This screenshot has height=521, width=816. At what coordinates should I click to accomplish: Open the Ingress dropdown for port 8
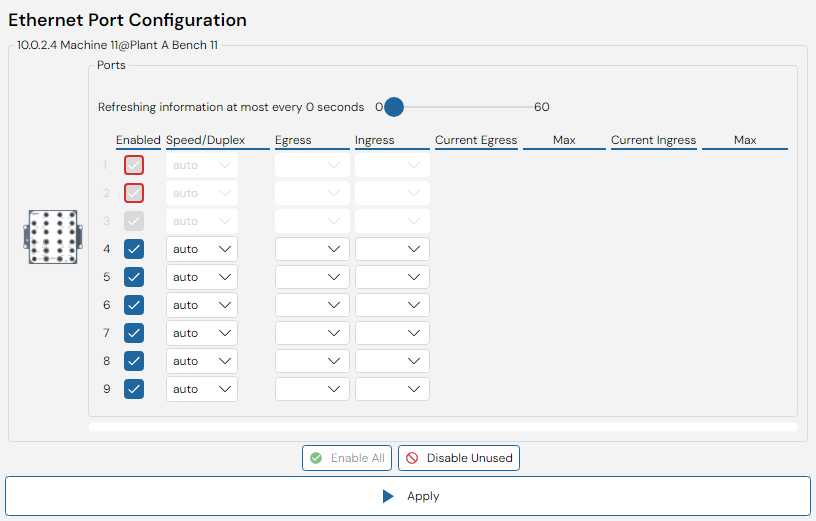coord(392,361)
